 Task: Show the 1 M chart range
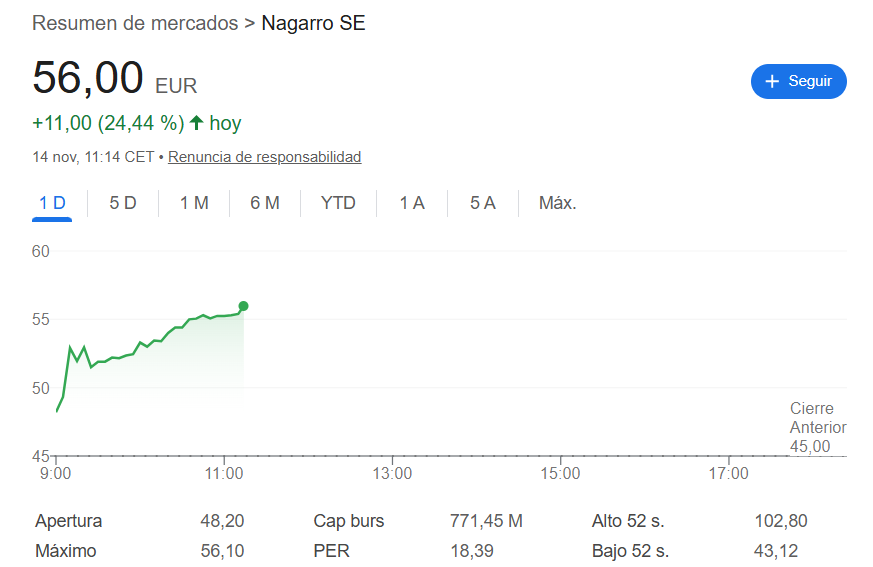[194, 203]
